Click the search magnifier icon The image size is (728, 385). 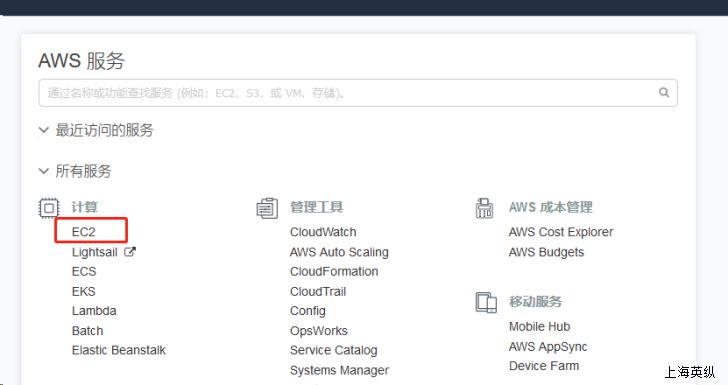[x=664, y=92]
